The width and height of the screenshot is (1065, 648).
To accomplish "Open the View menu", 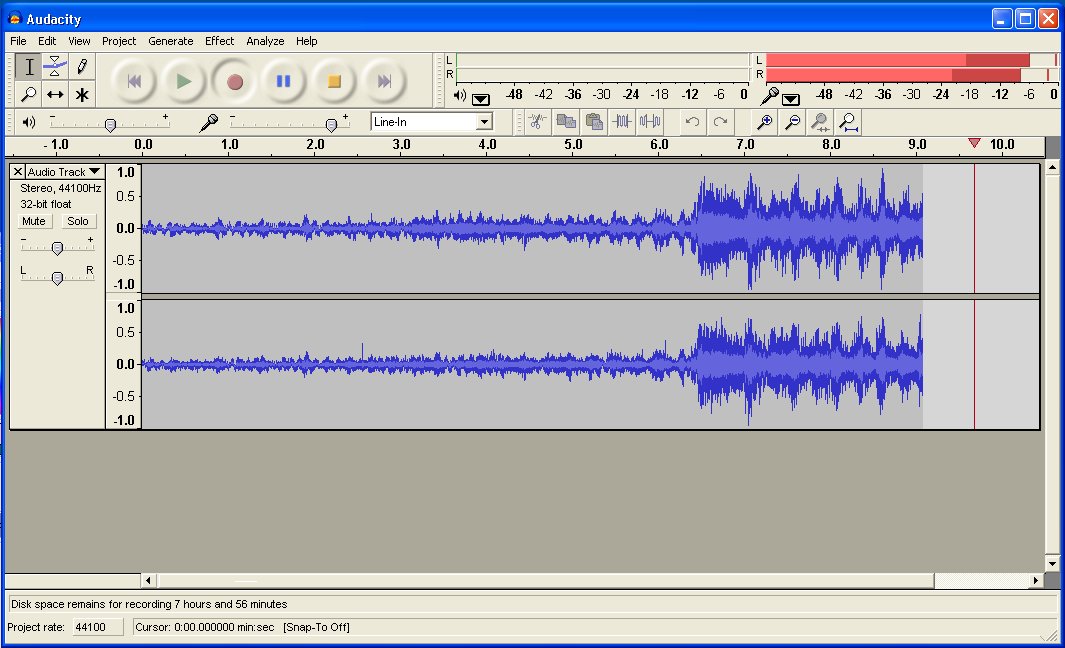I will [79, 41].
